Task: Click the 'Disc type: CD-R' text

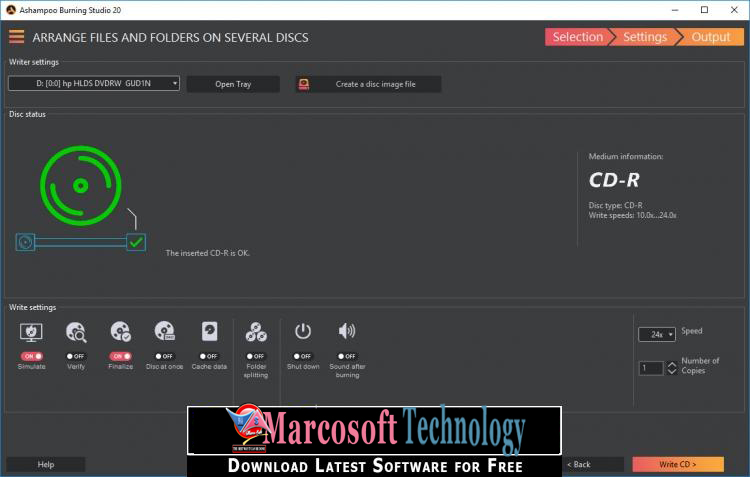Action: tap(616, 205)
